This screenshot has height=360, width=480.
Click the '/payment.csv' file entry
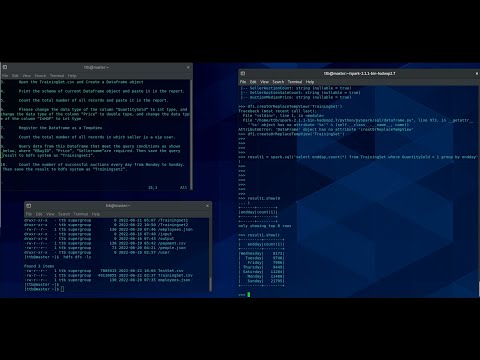point(171,243)
